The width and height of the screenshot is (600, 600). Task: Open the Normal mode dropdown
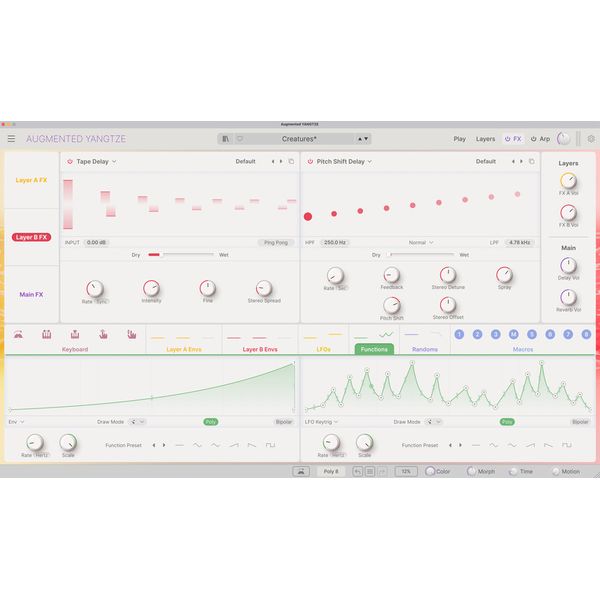pos(421,243)
